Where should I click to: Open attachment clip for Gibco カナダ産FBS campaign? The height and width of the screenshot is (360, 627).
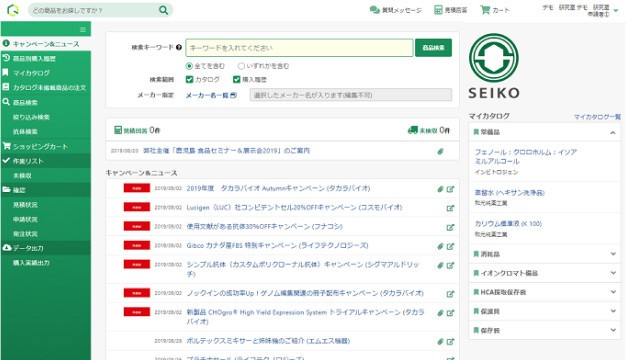(x=440, y=246)
